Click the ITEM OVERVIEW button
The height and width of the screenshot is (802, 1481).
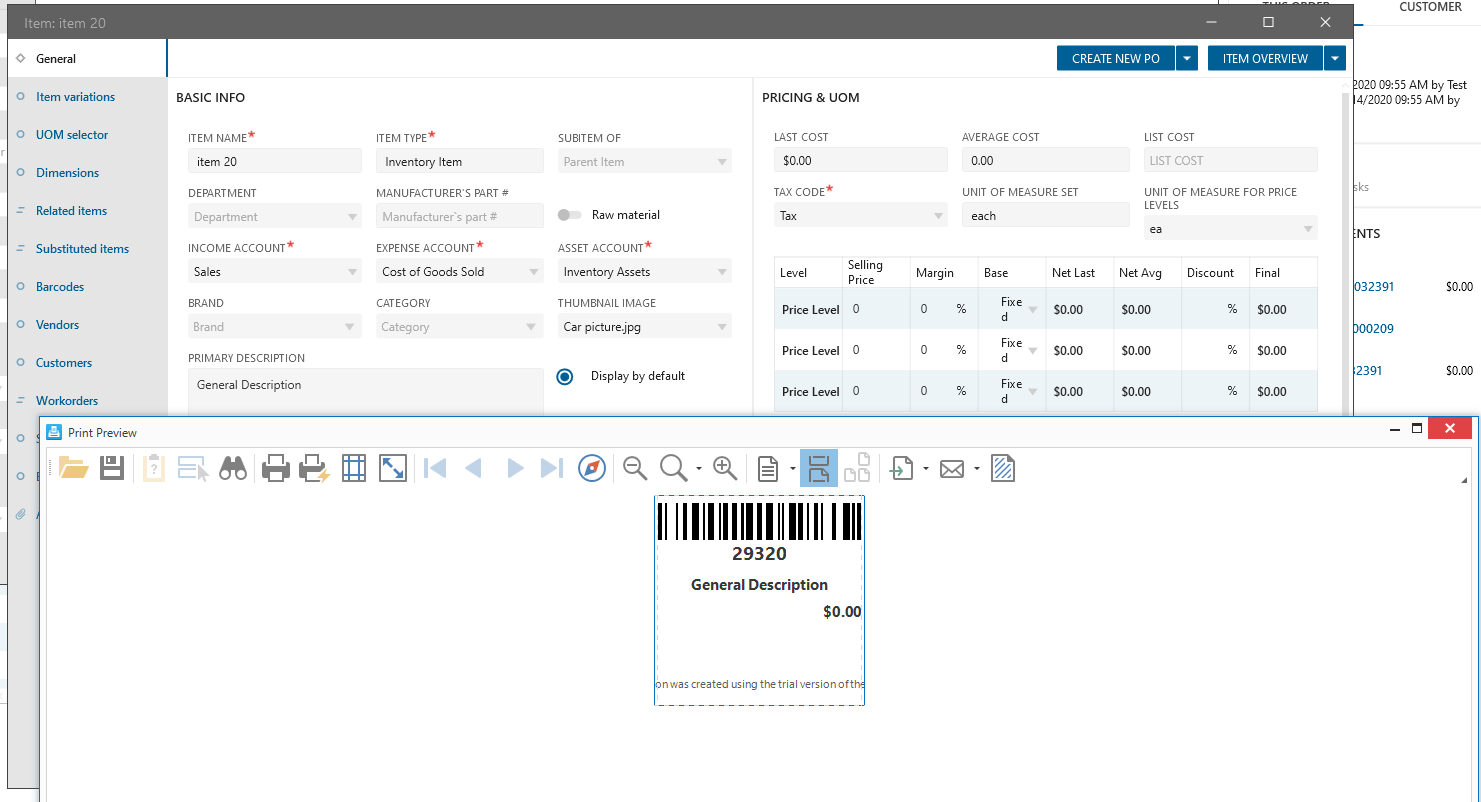pyautogui.click(x=1264, y=59)
